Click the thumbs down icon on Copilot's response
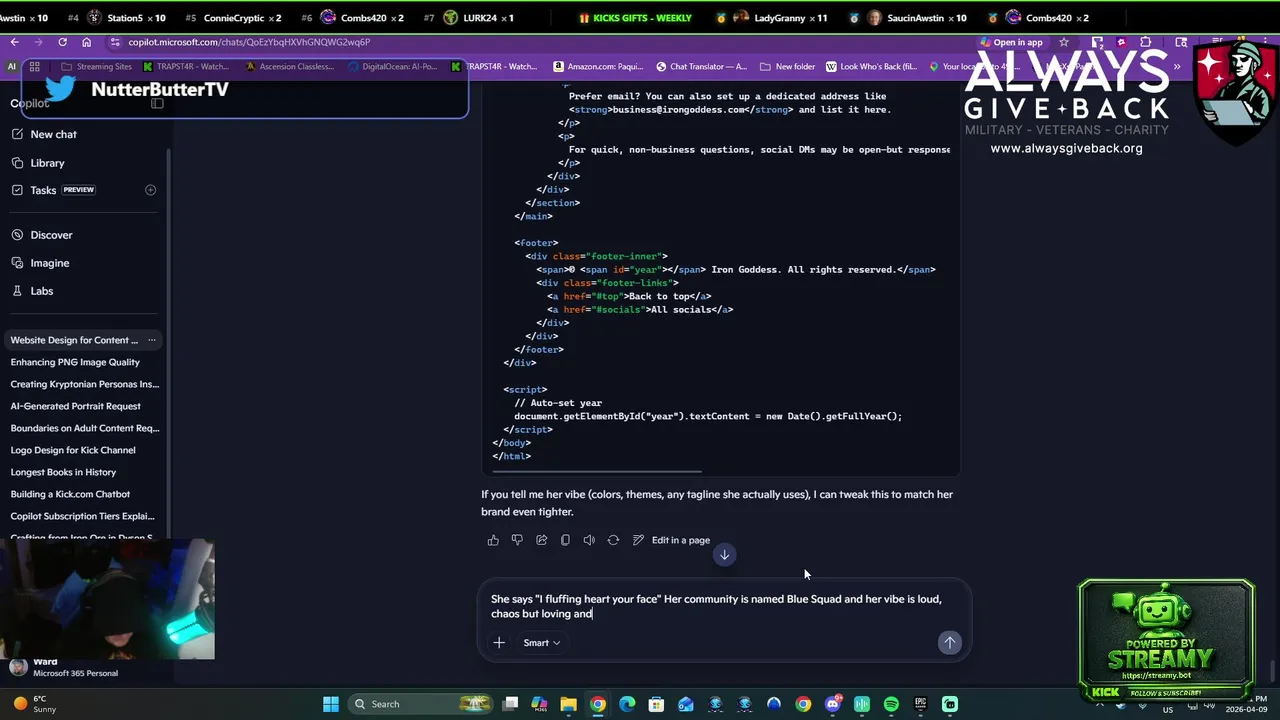The height and width of the screenshot is (720, 1280). coord(517,540)
